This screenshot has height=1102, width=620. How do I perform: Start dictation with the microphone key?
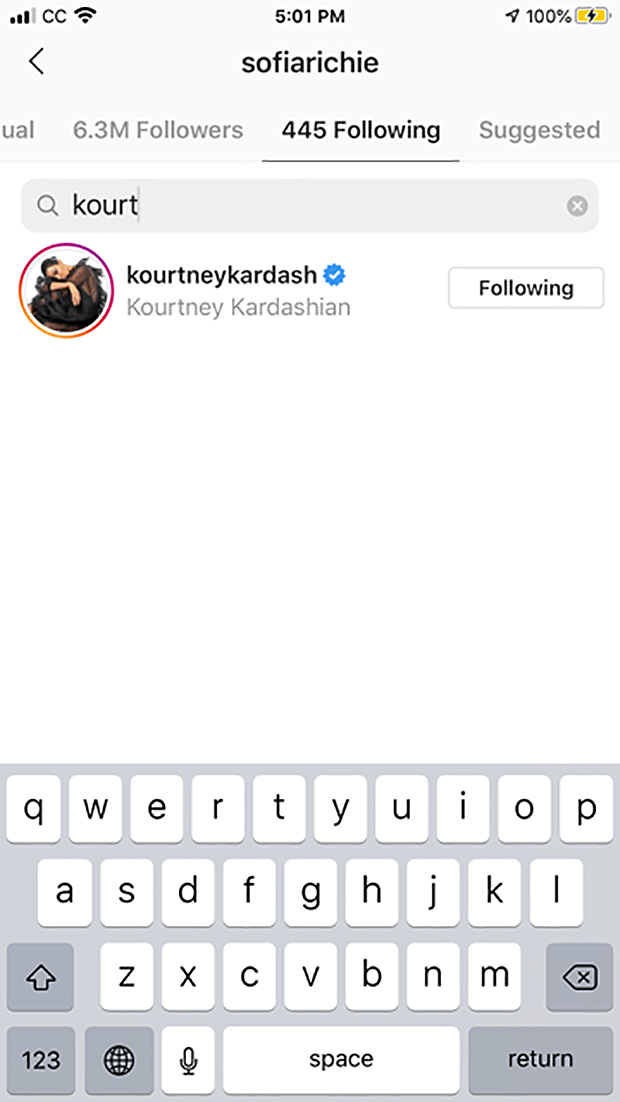[188, 1060]
